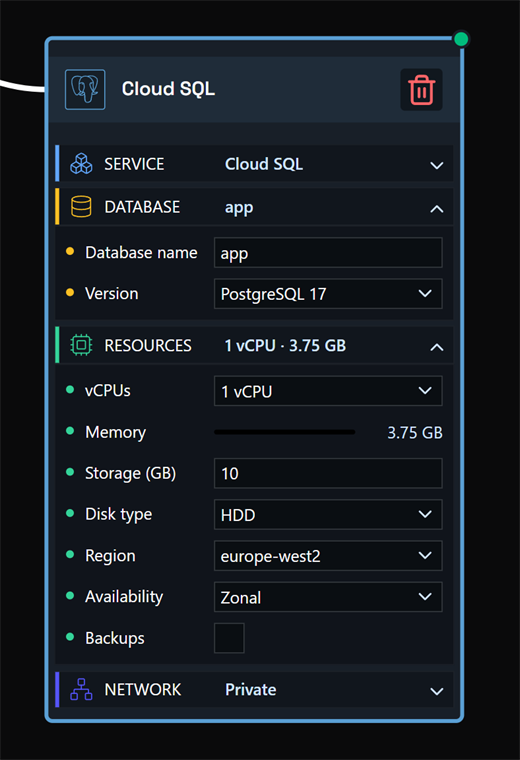The image size is (520, 760).
Task: Click the RESOURCES chip icon
Action: click(x=81, y=346)
